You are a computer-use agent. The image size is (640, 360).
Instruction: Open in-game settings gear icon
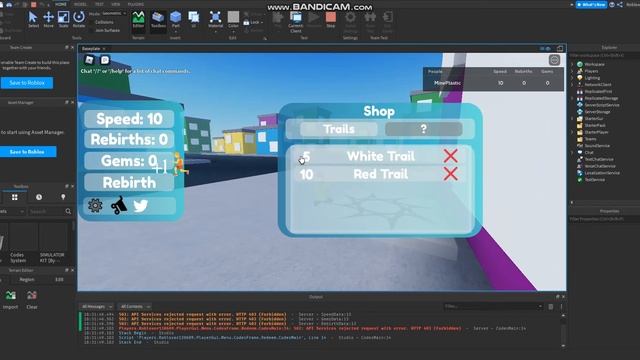tap(95, 205)
